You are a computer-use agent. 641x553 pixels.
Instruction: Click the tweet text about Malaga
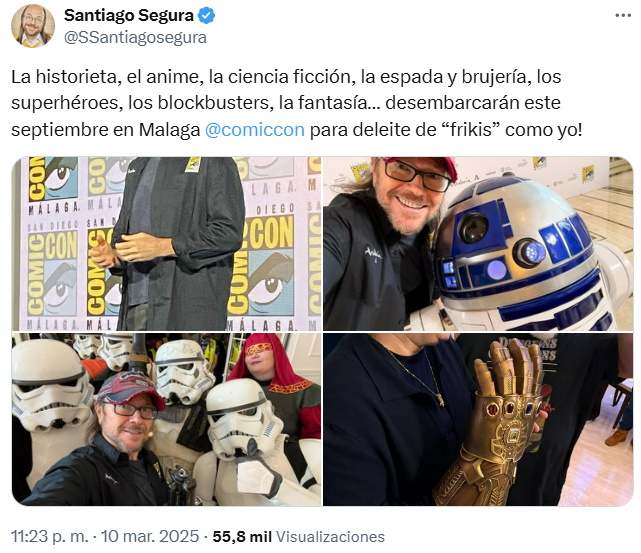point(296,103)
